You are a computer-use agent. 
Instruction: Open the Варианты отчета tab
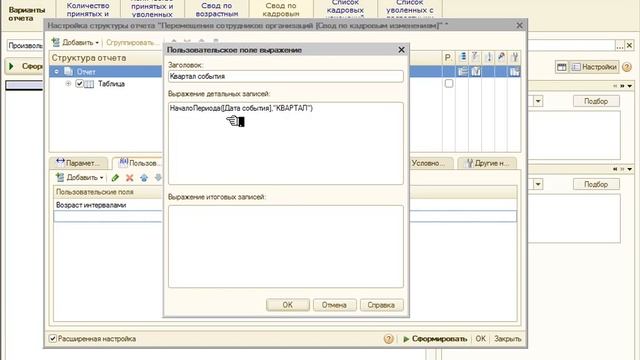click(x=27, y=13)
